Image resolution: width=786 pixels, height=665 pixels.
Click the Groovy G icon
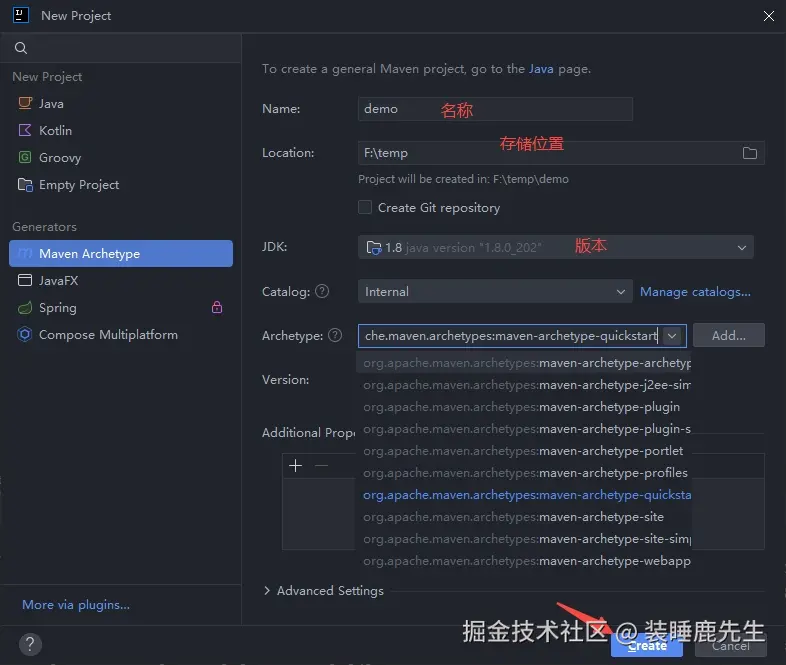[25, 157]
